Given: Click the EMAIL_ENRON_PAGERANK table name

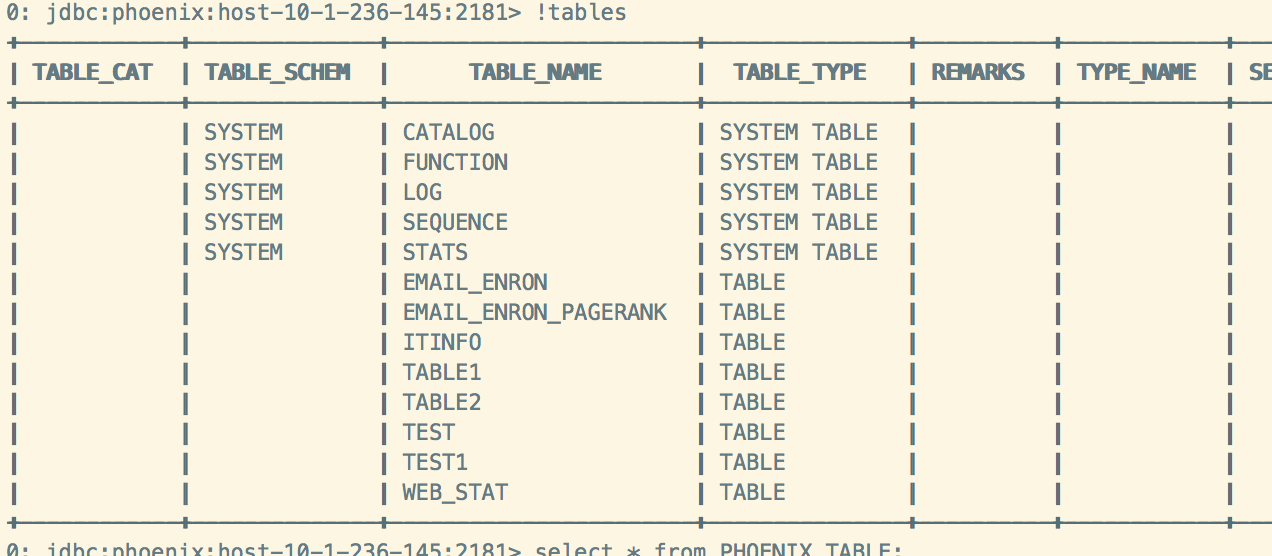Looking at the screenshot, I should 534,312.
